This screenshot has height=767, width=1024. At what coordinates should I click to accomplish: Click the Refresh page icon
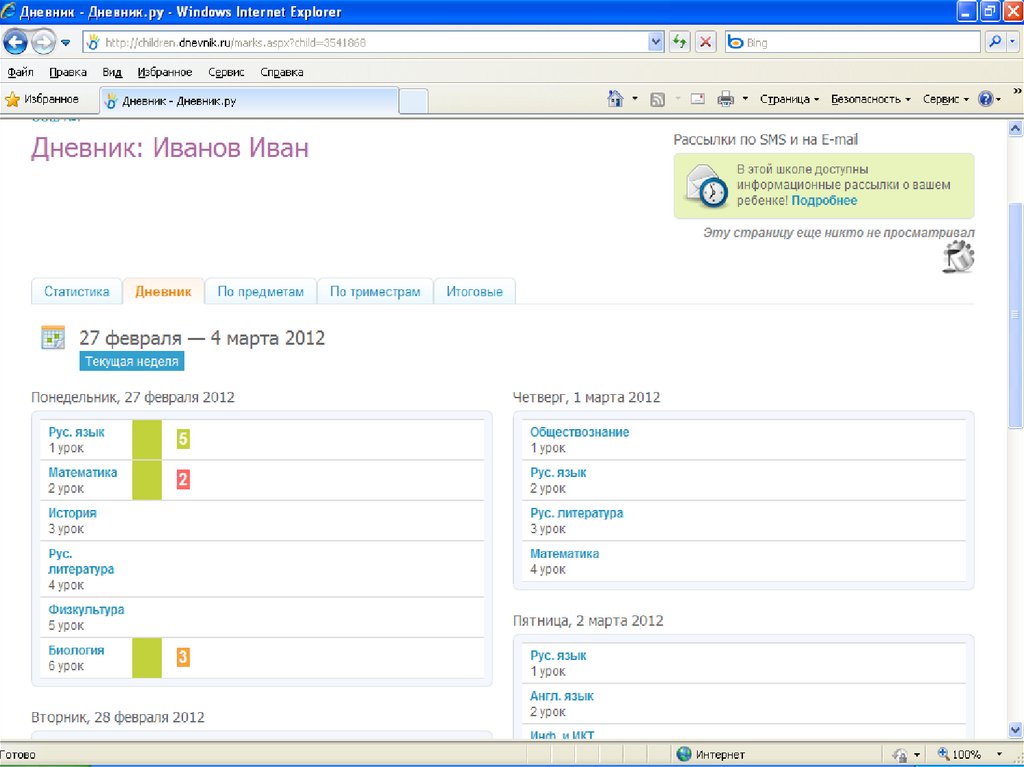pos(680,42)
